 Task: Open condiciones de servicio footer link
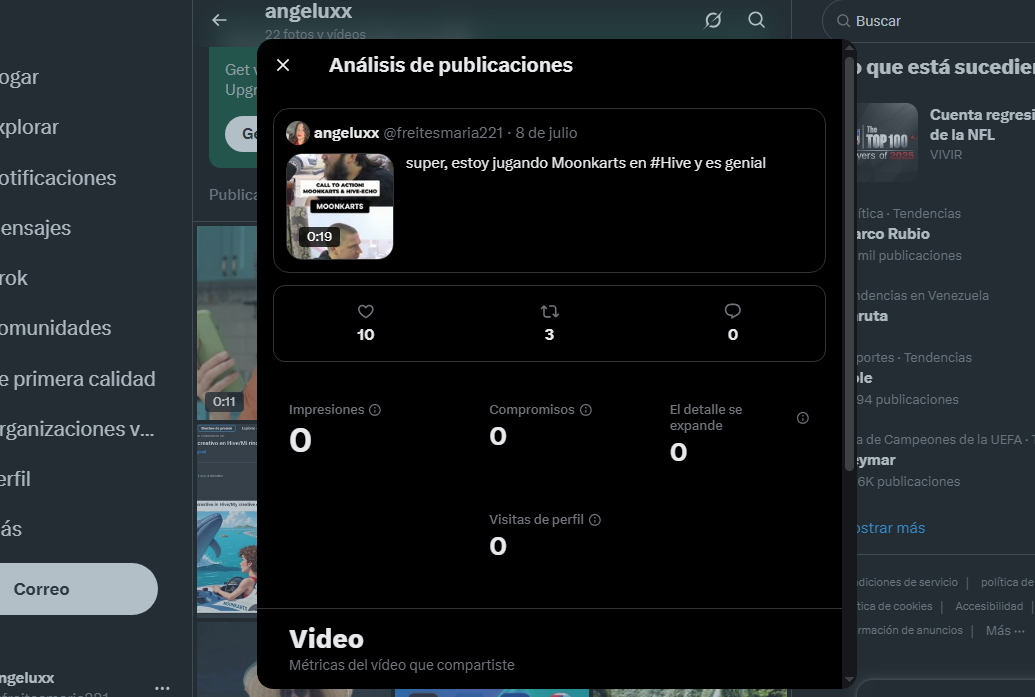pyautogui.click(x=906, y=582)
